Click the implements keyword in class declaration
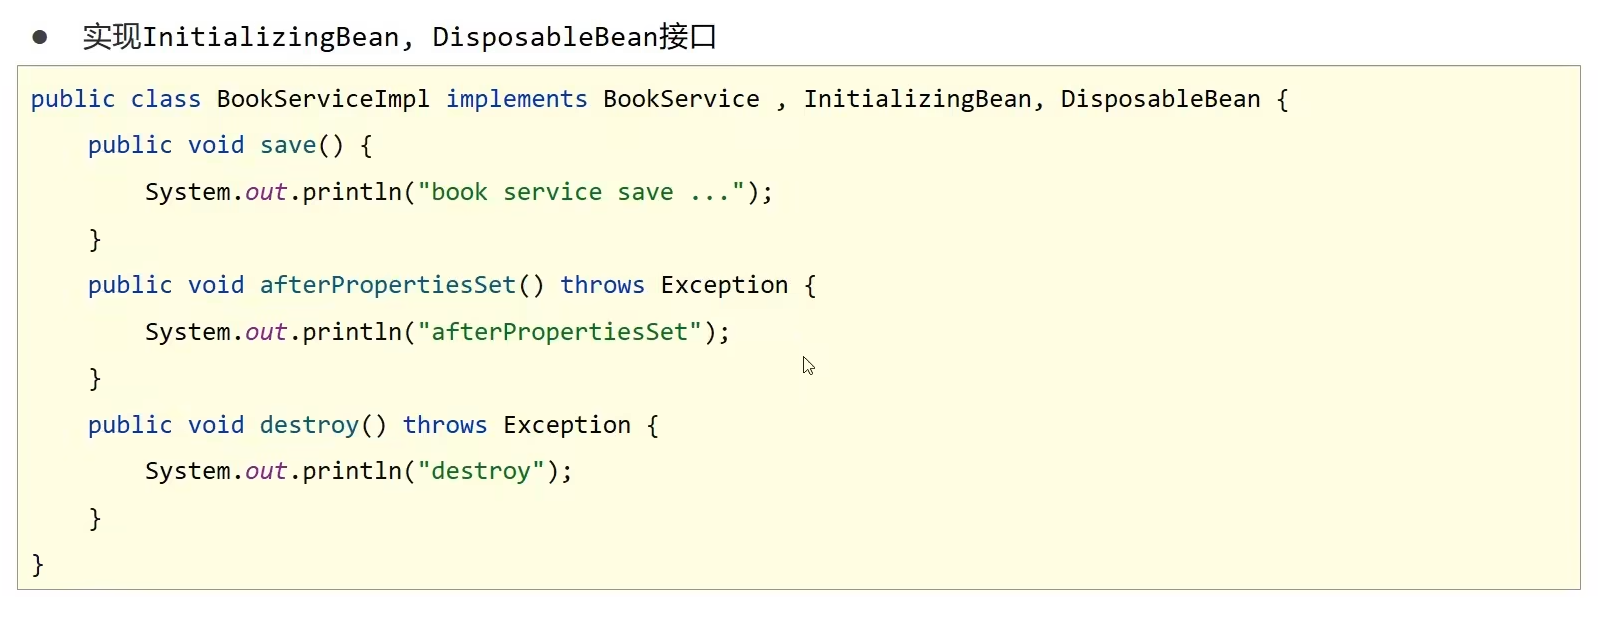This screenshot has width=1614, height=631. pyautogui.click(x=517, y=99)
